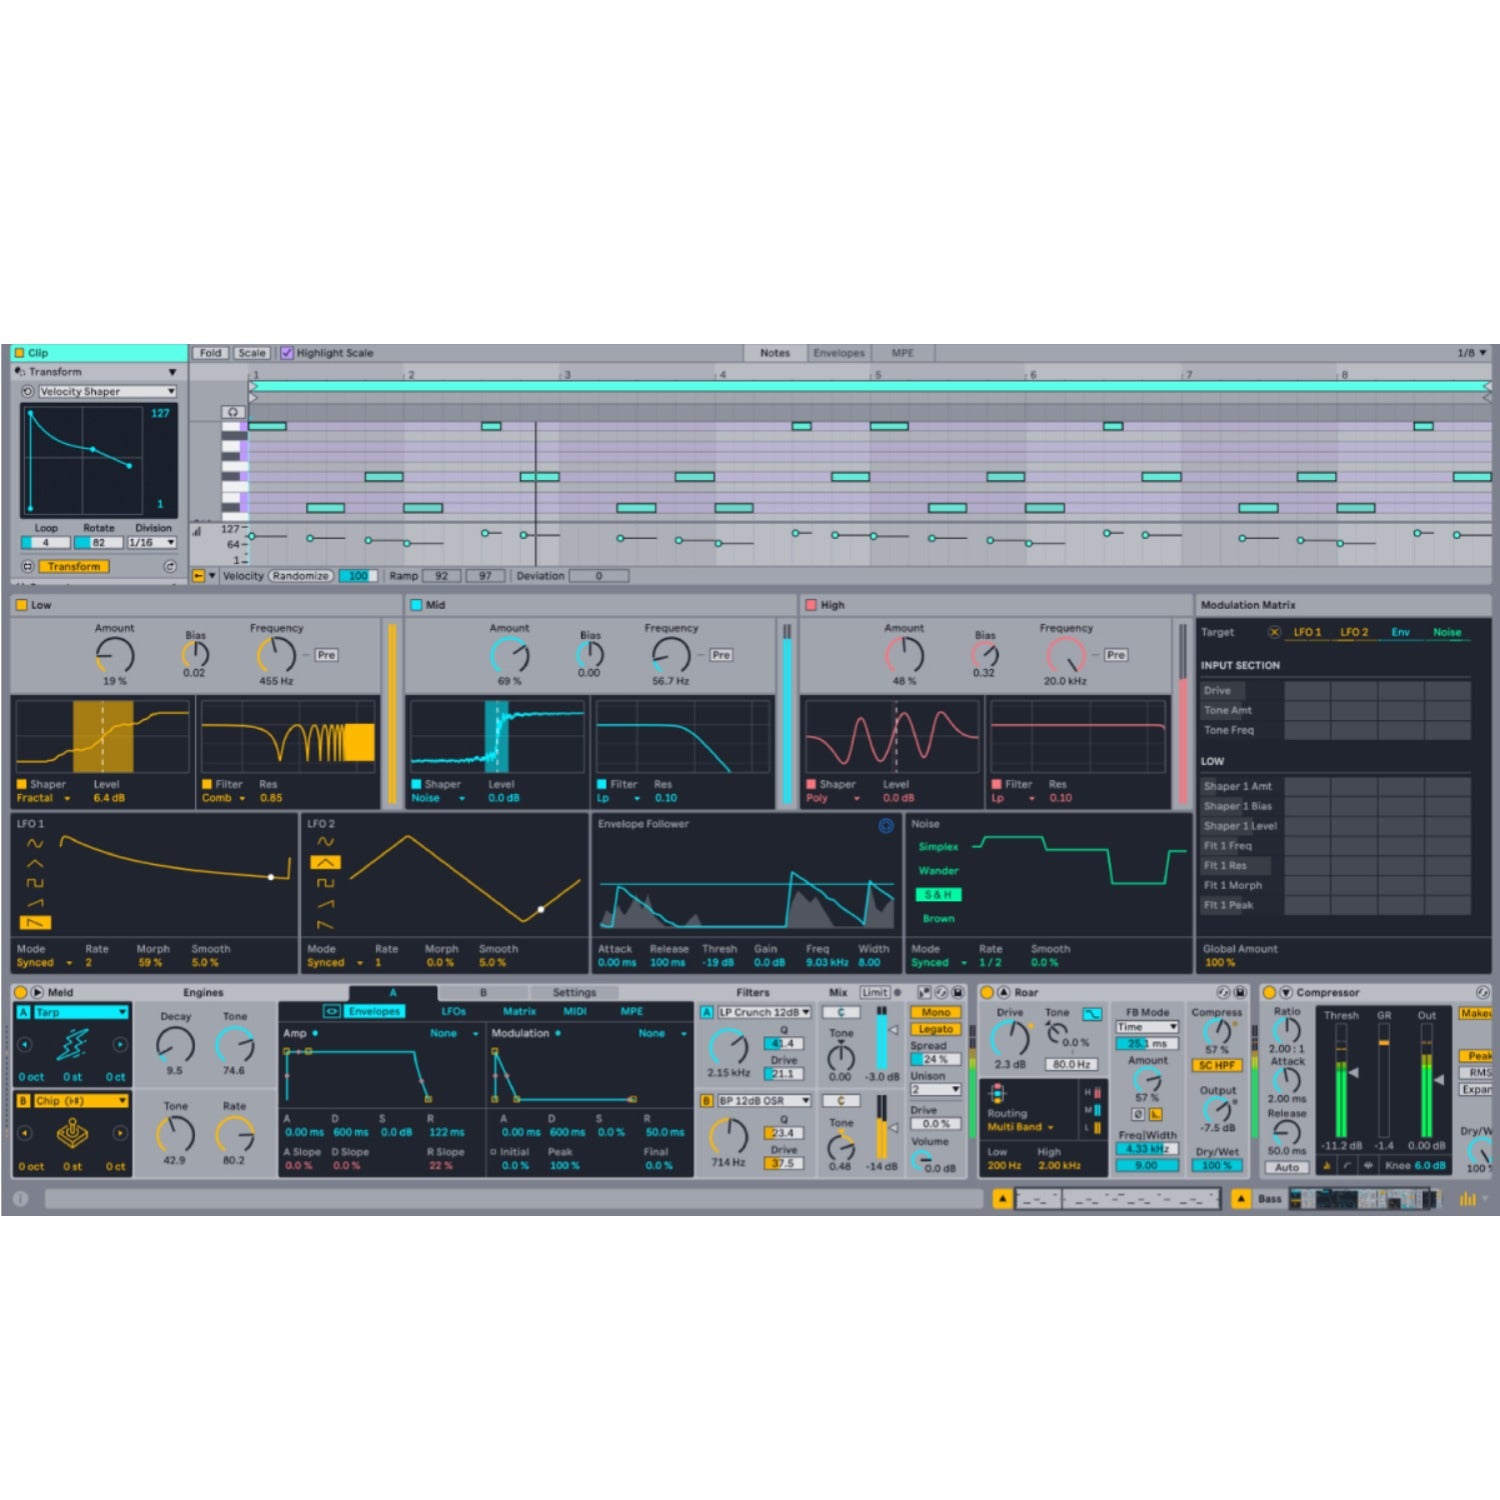Switch to the Envelopes tab in clip view
Screen dimensions: 1500x1500
click(x=838, y=352)
